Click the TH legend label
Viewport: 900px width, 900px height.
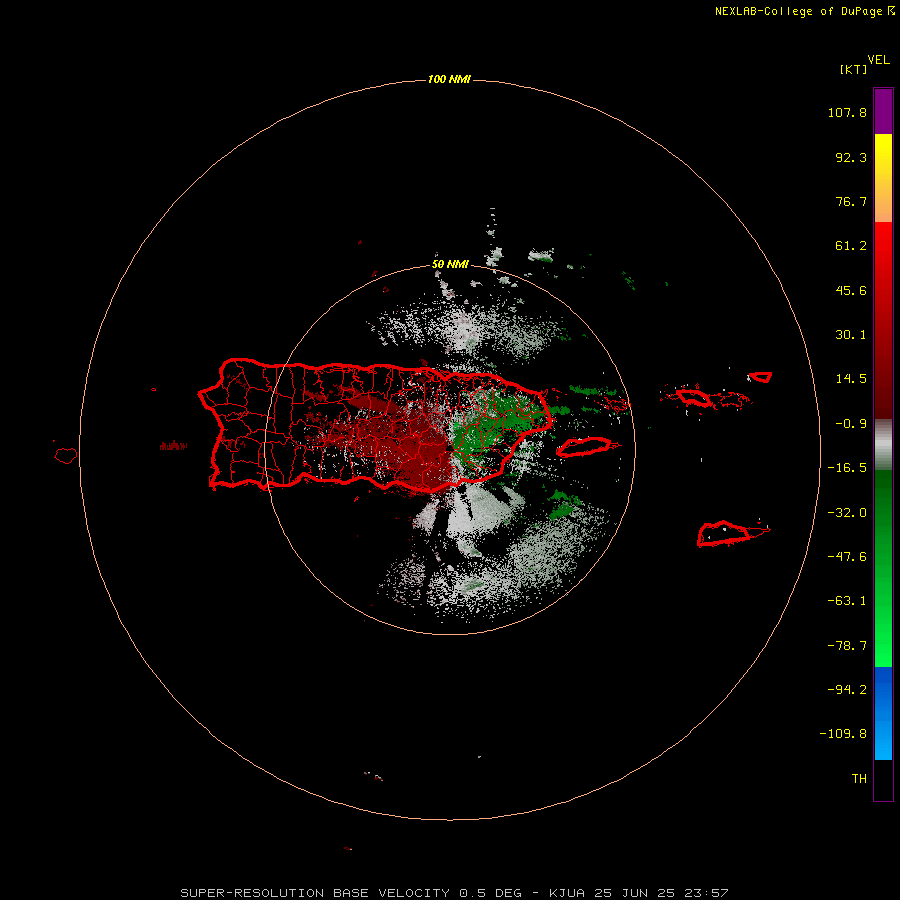click(859, 778)
